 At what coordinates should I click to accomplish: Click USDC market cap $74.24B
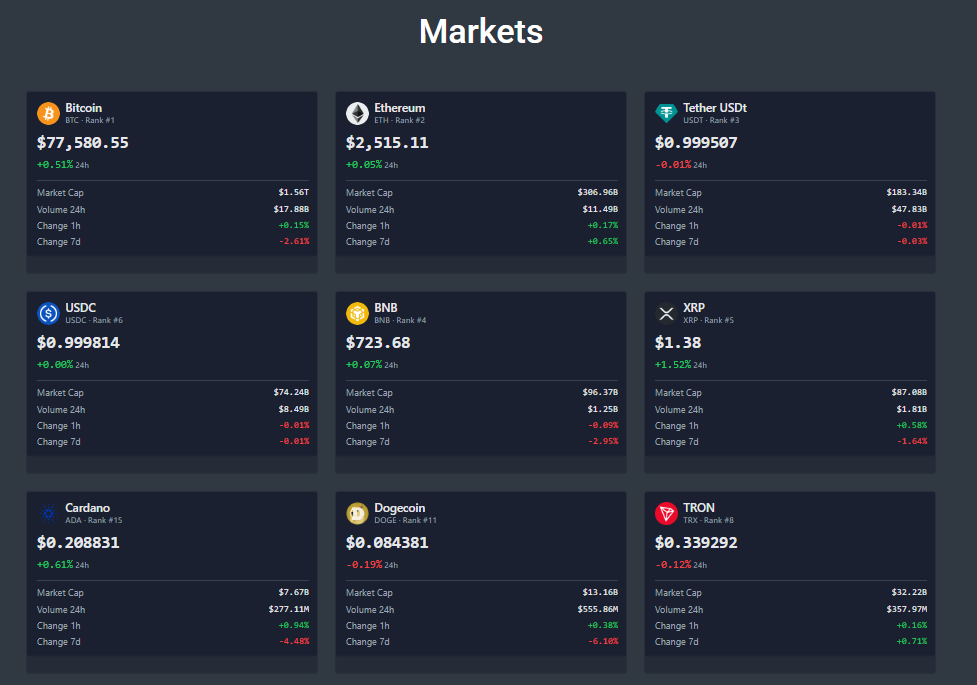click(x=291, y=393)
